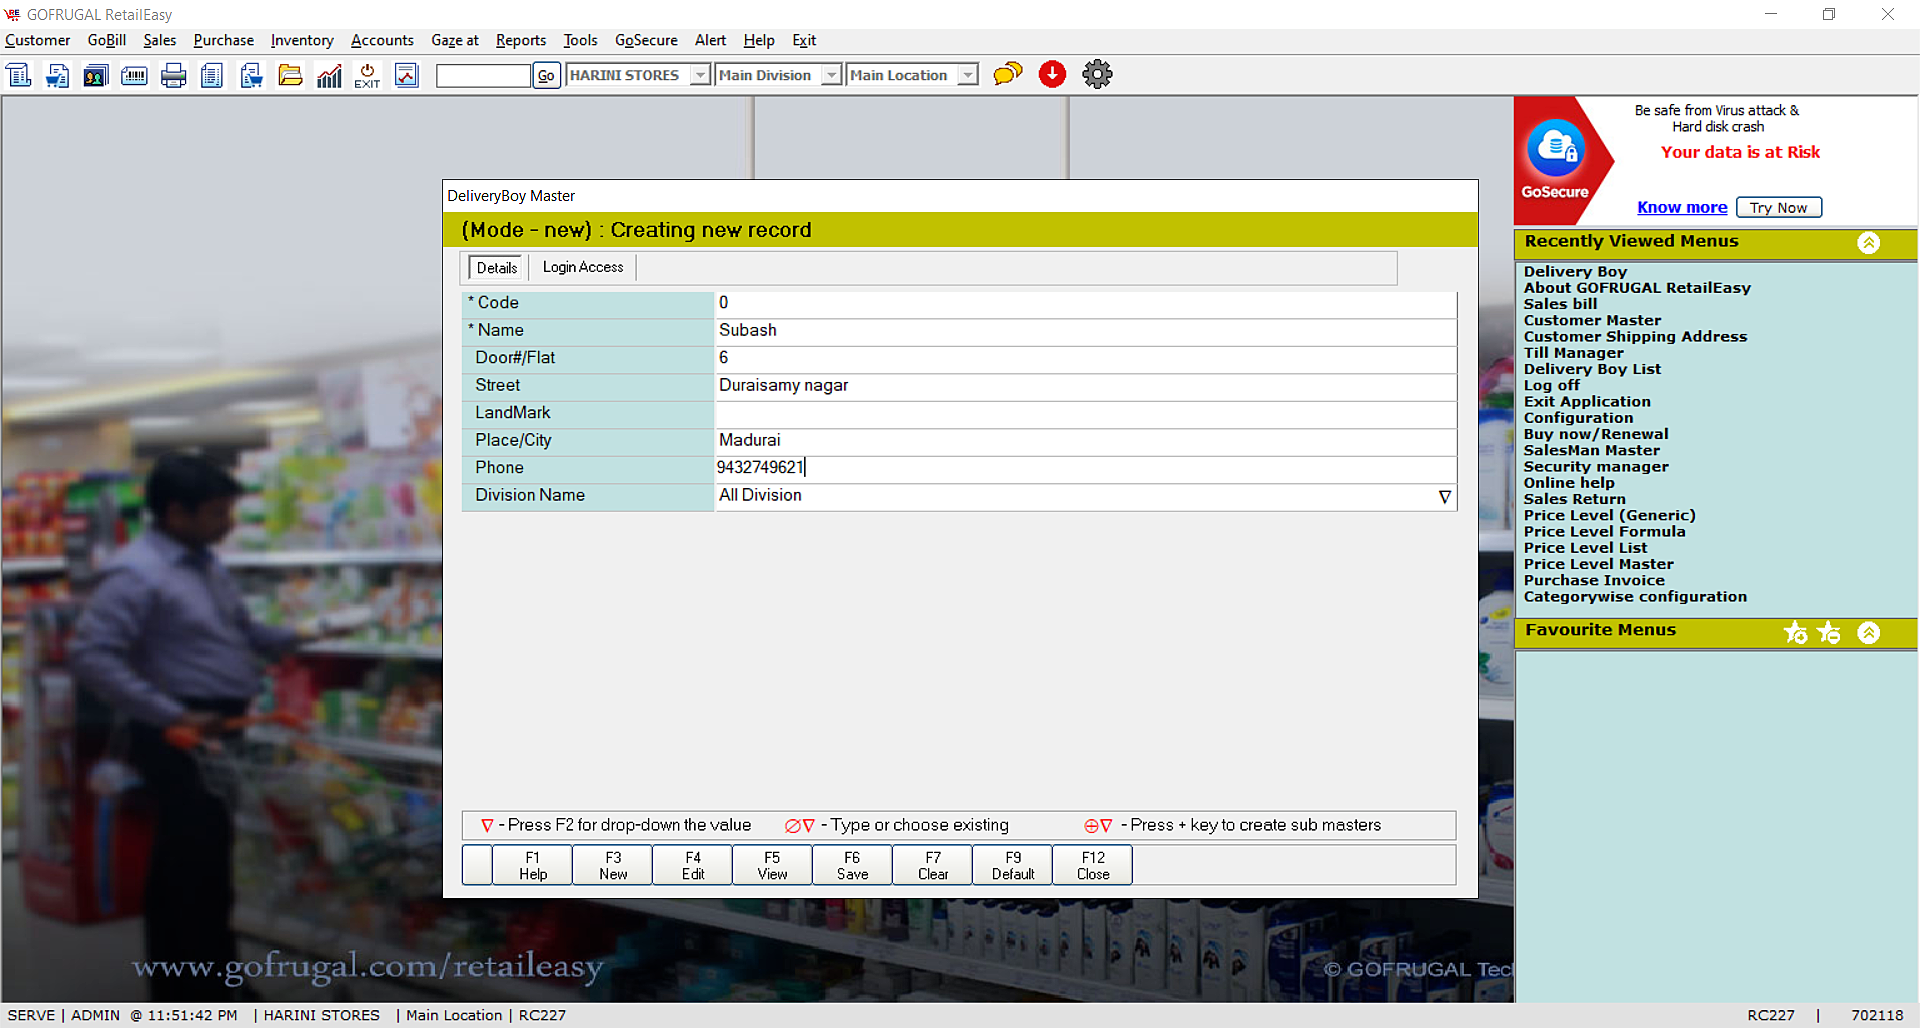Click the red download arrow icon
1920x1028 pixels.
tap(1052, 74)
